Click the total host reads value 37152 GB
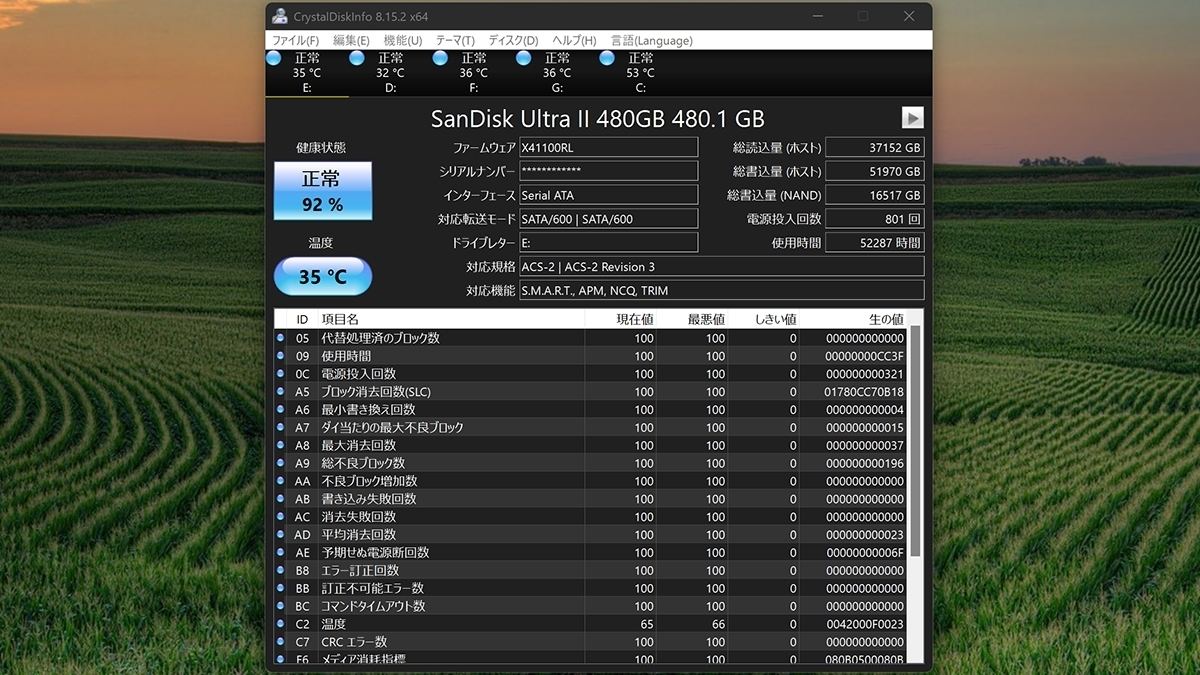 point(875,147)
